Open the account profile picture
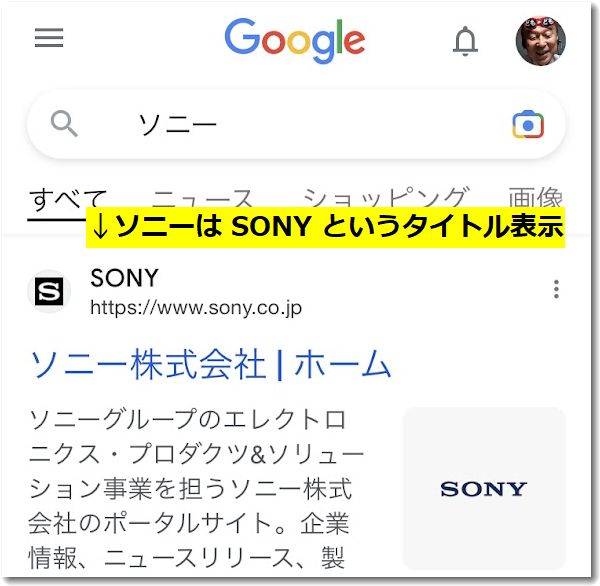 540,41
